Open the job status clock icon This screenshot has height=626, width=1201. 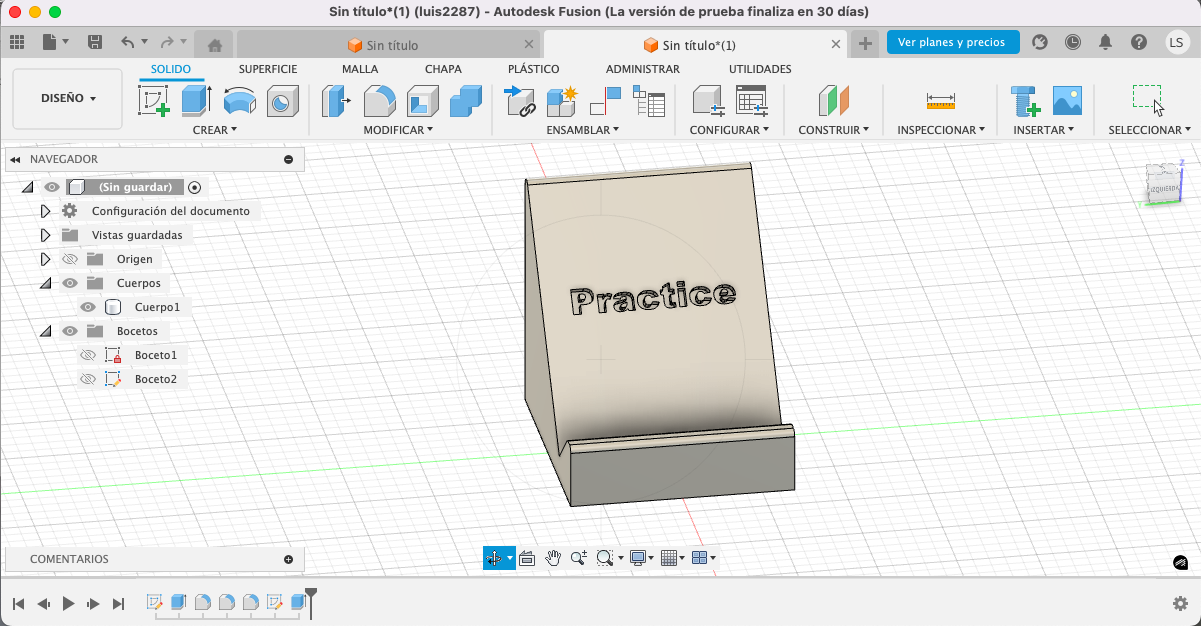[x=1072, y=42]
